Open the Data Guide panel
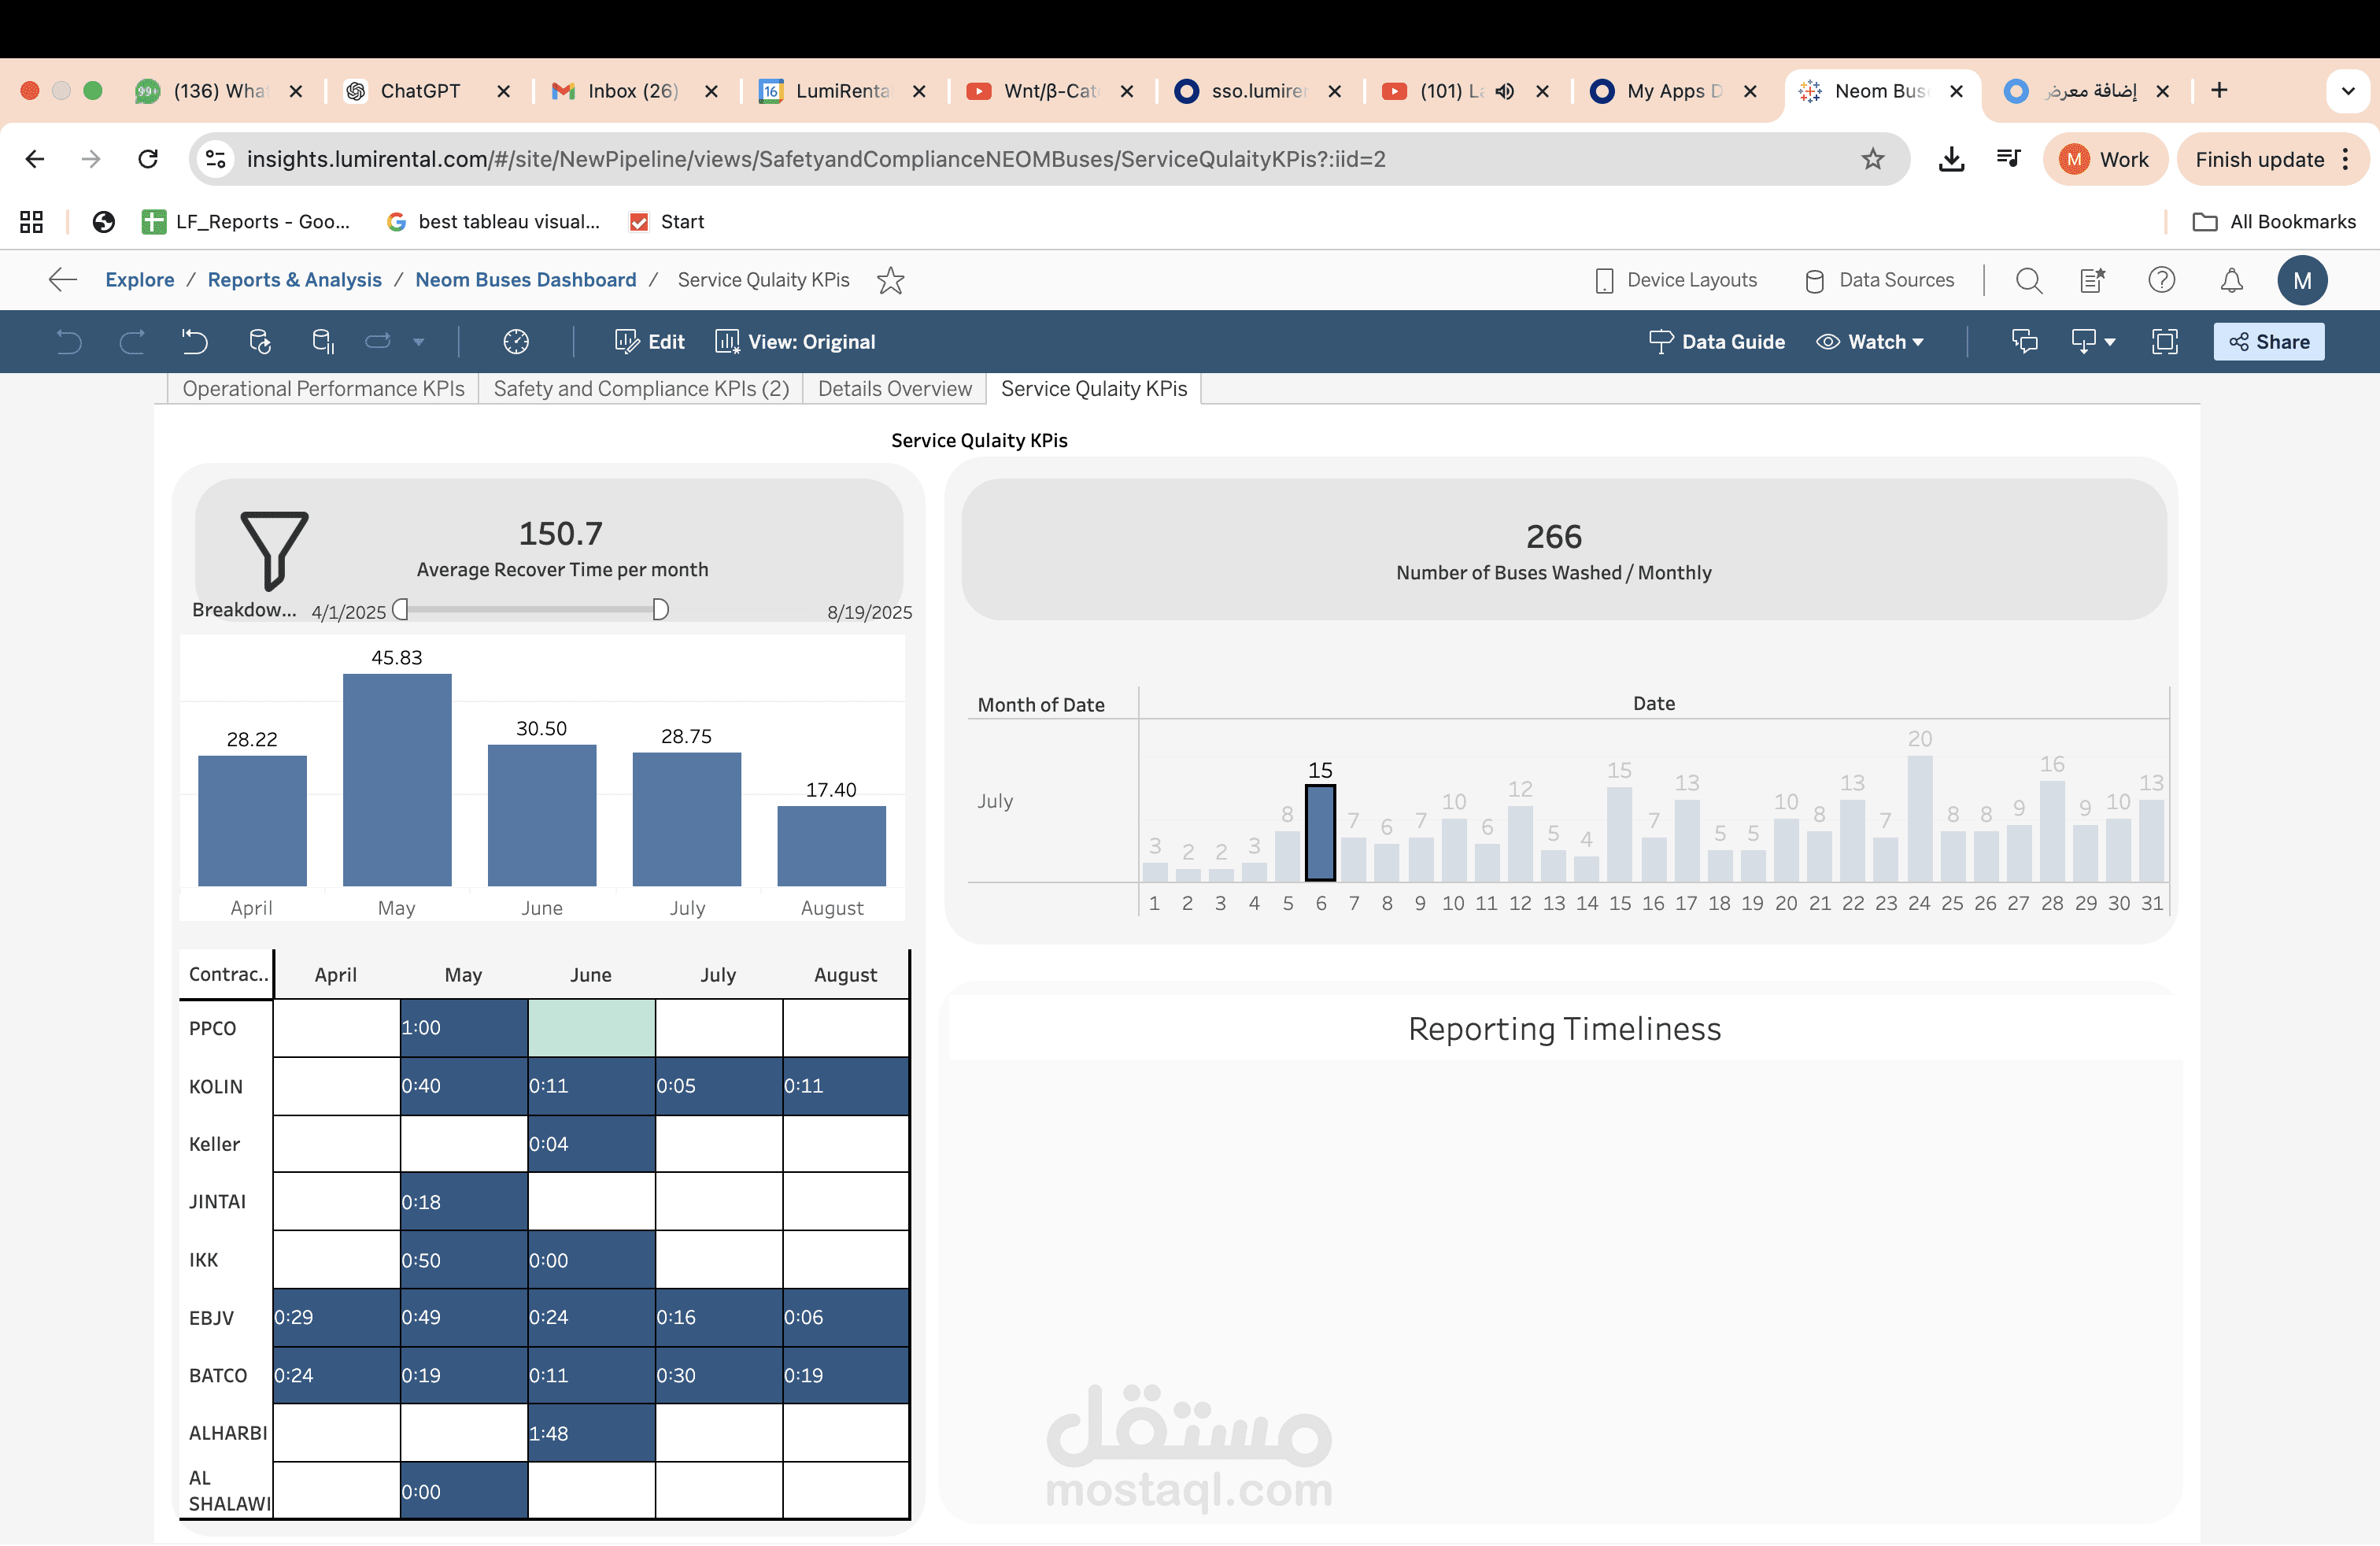 pyautogui.click(x=1716, y=342)
